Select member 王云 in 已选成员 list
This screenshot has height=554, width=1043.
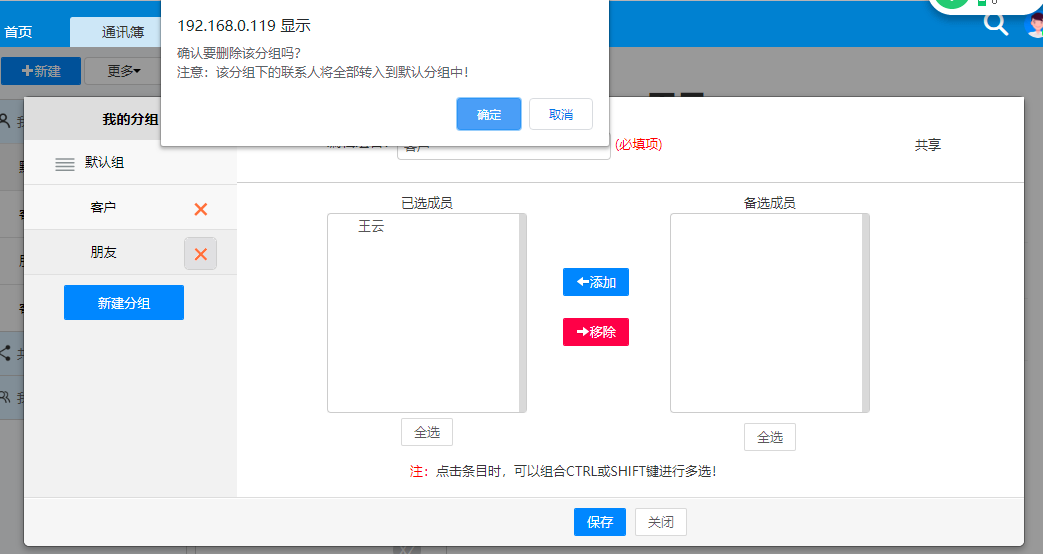coord(371,227)
